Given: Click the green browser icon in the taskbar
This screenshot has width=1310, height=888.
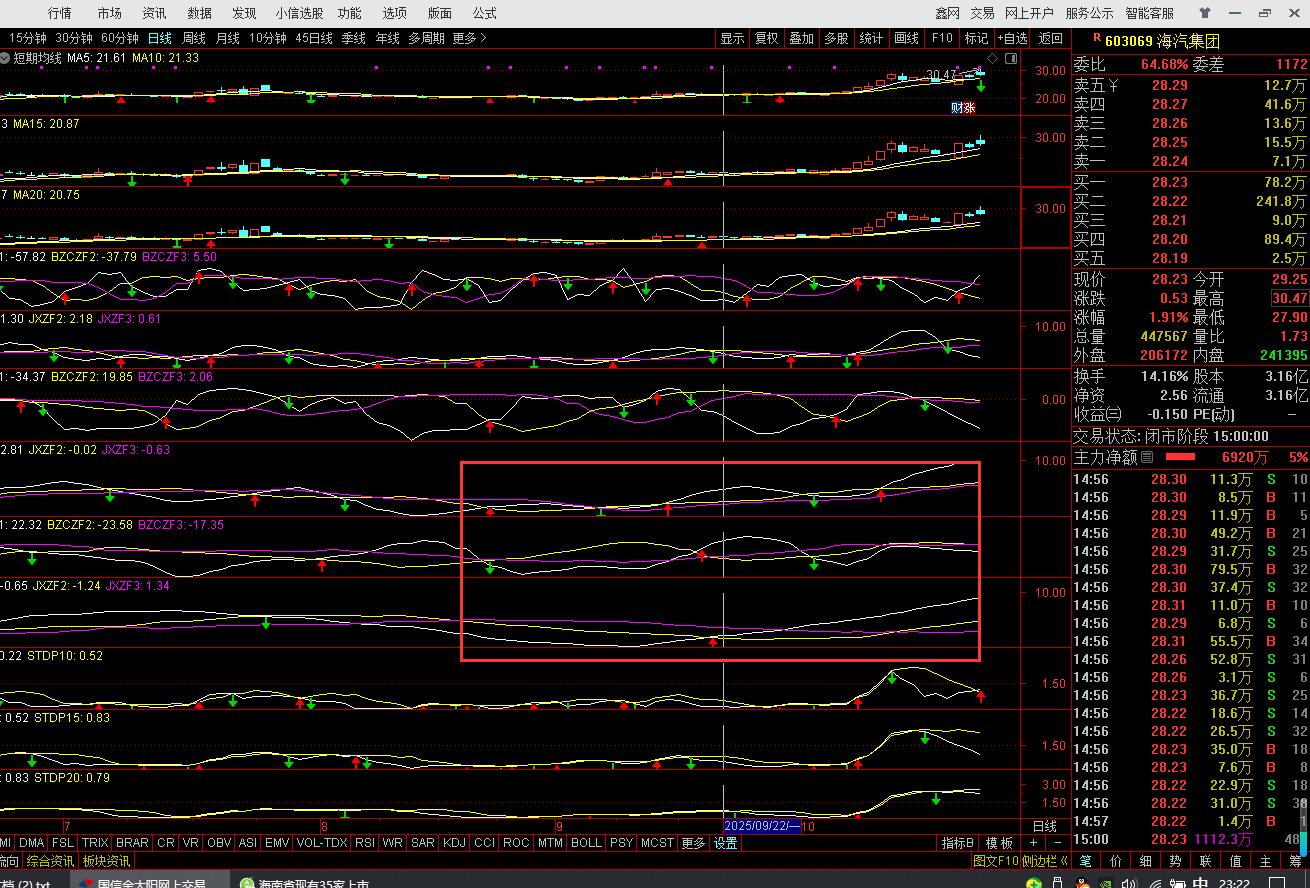Looking at the screenshot, I should tap(246, 883).
